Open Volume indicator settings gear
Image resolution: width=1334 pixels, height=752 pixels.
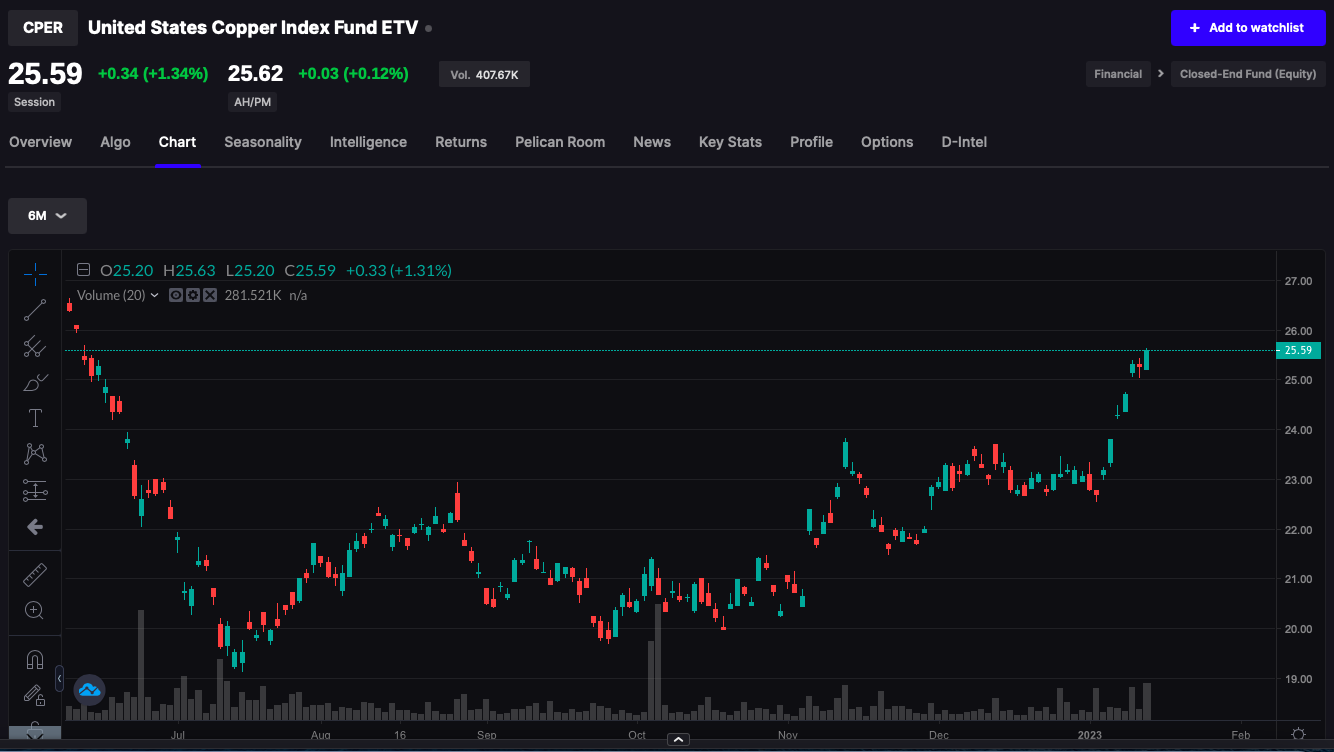(193, 295)
